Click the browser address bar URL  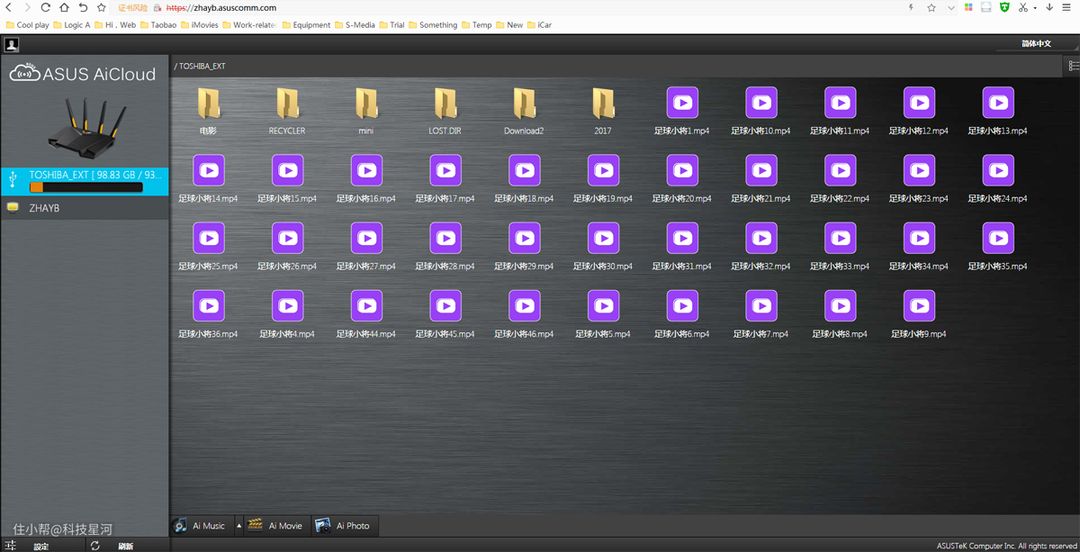point(220,7)
